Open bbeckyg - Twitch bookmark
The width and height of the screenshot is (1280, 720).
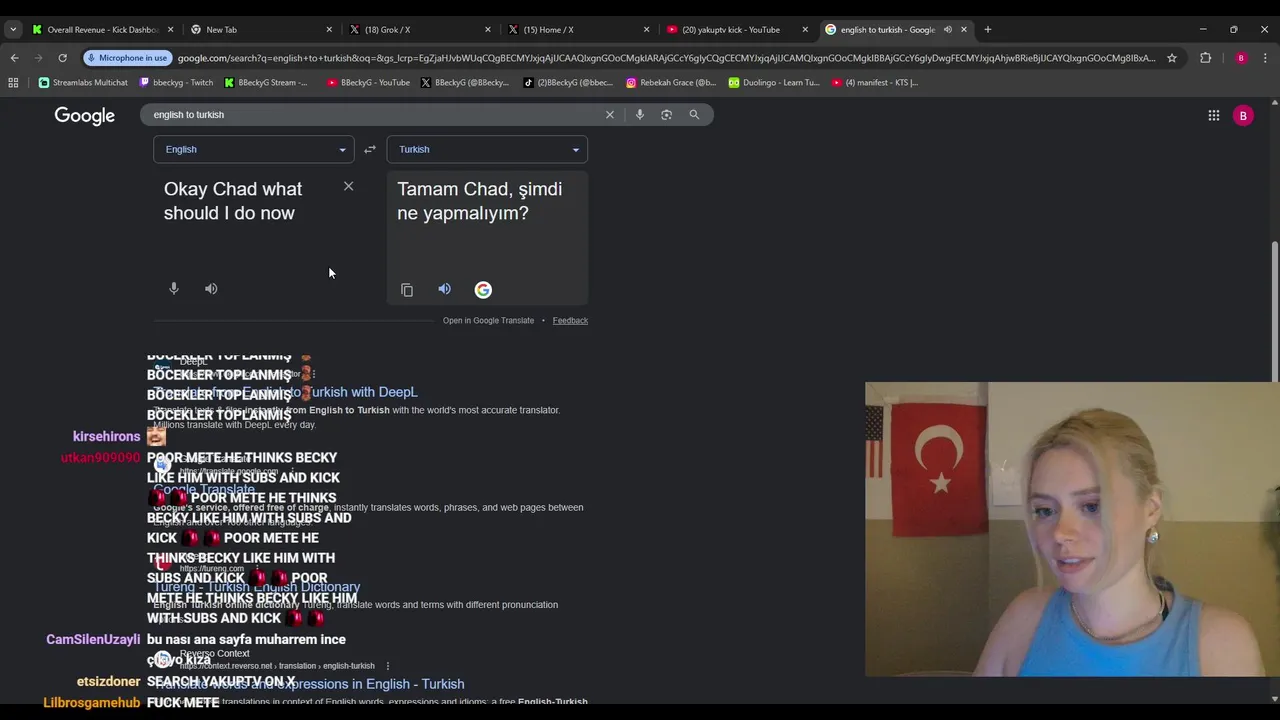click(x=175, y=83)
